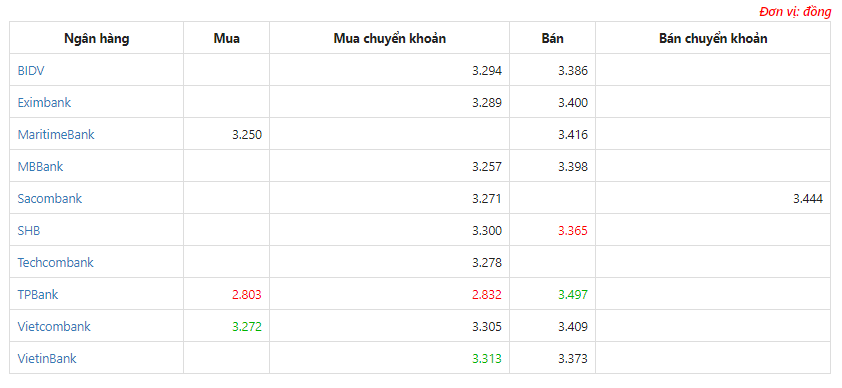Viewport: 842px width, 388px height.
Task: Click the Mua column header
Action: 227,39
